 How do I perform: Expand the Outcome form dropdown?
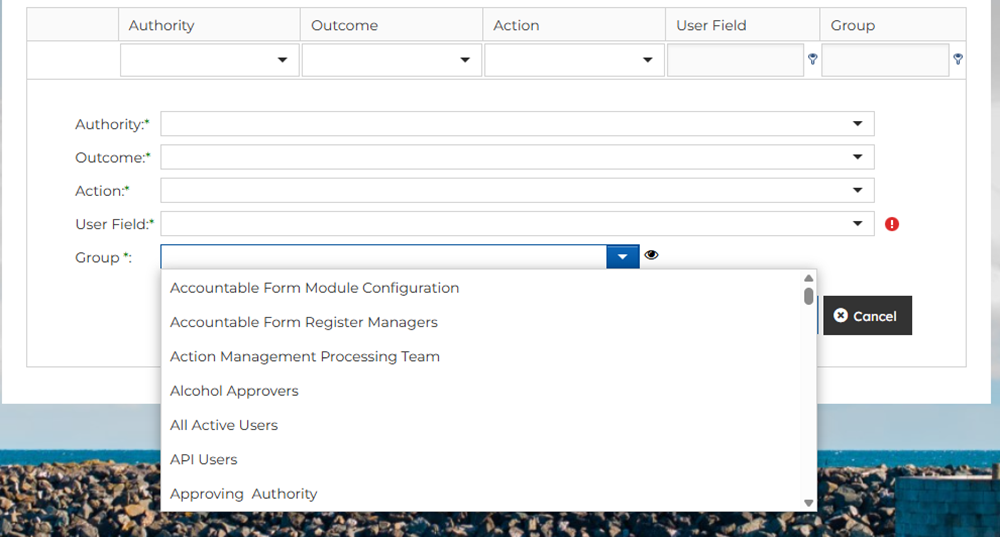click(x=857, y=157)
